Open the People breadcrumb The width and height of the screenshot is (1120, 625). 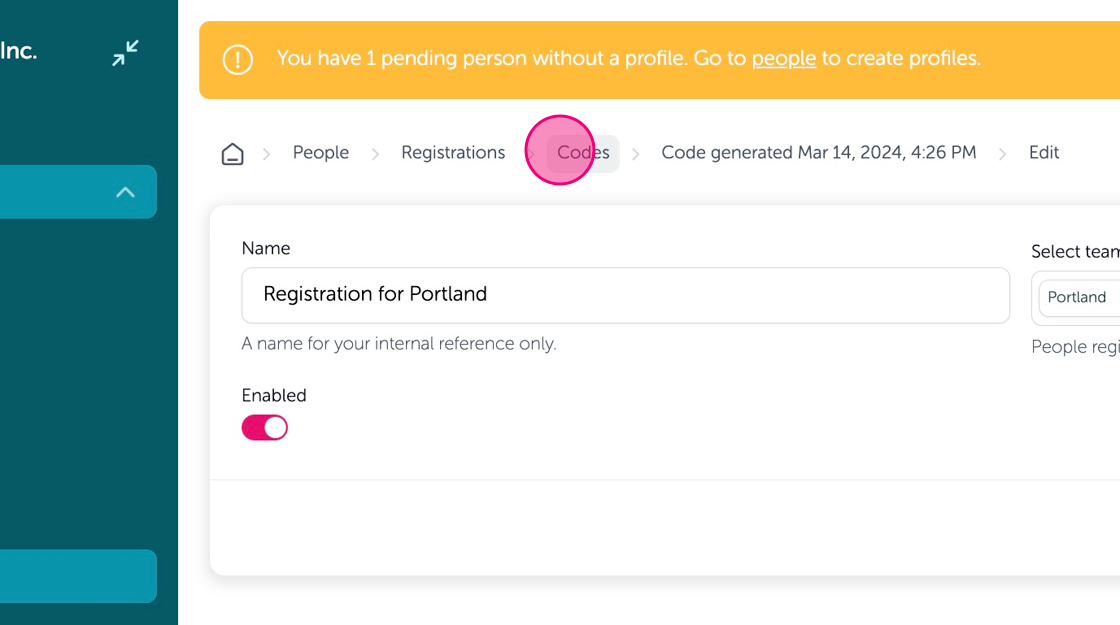[321, 153]
